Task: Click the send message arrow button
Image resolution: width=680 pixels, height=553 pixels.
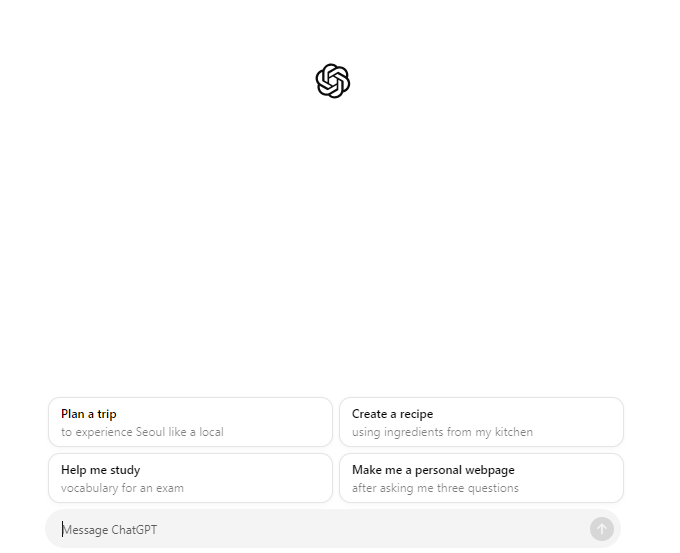Action: pyautogui.click(x=602, y=529)
